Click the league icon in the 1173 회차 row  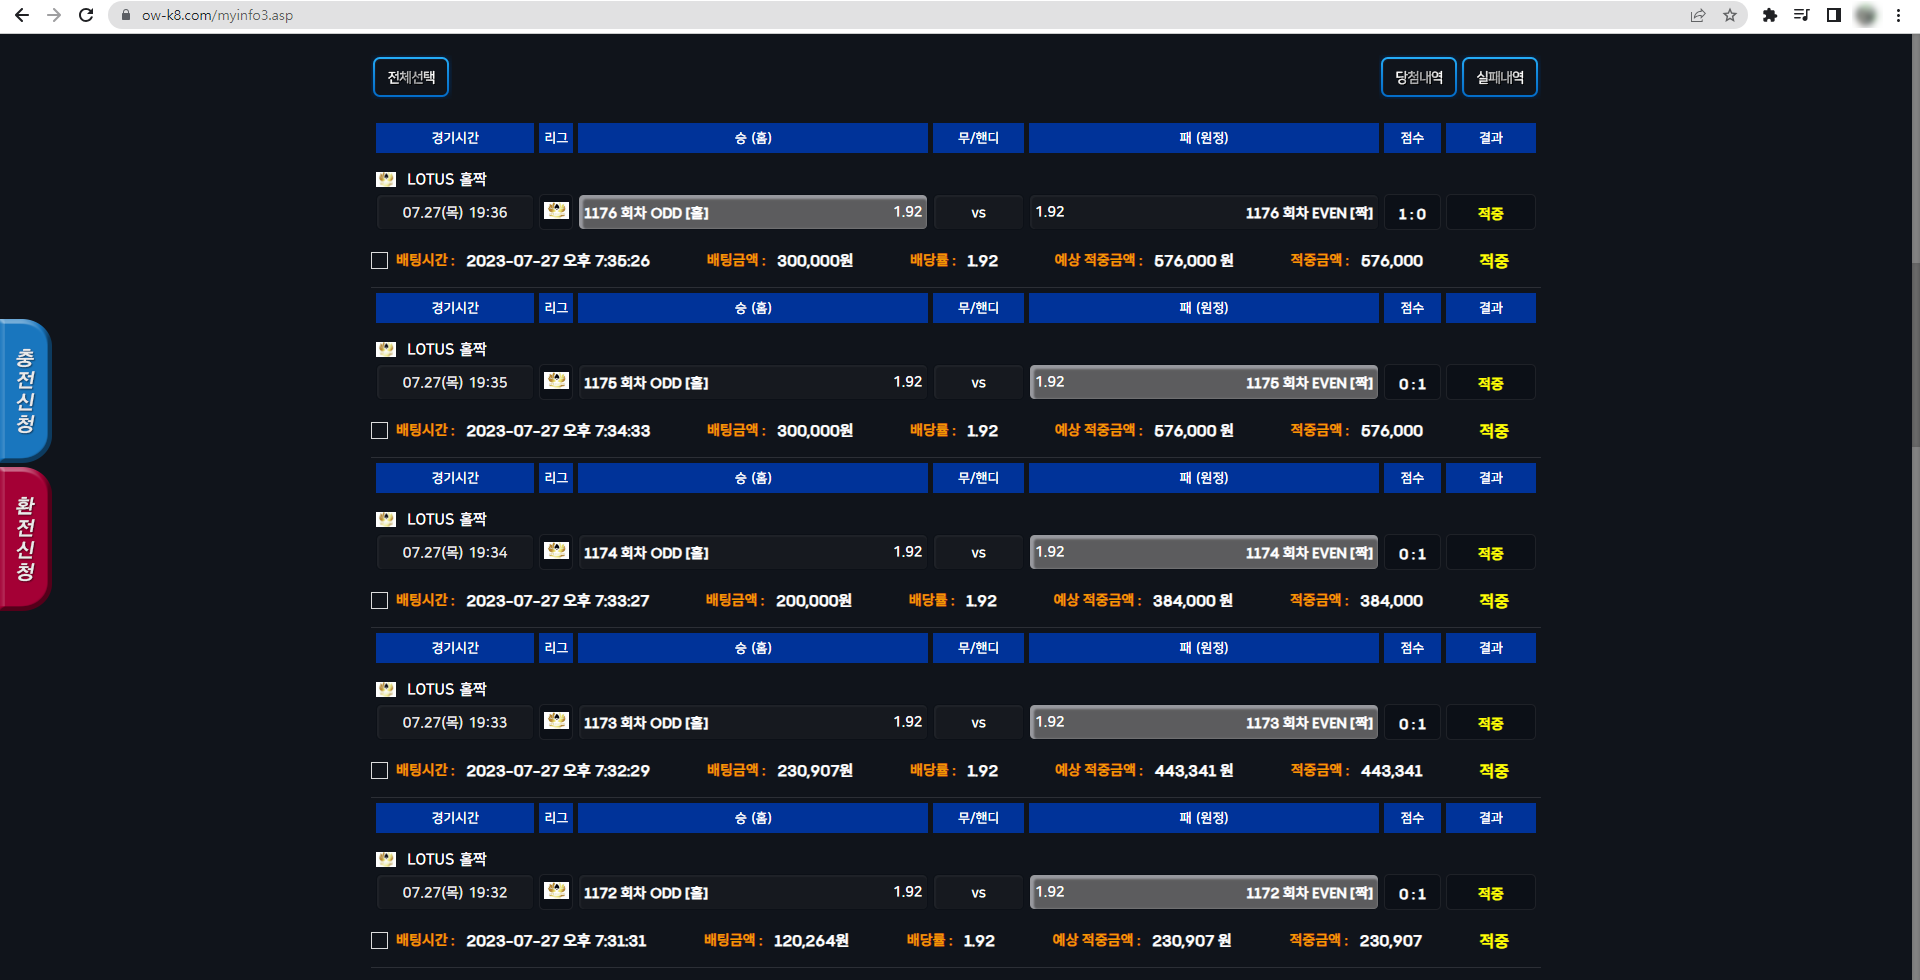coord(556,721)
